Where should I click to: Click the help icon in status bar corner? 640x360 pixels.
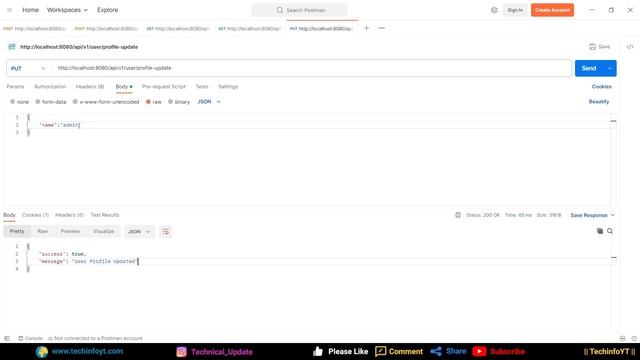pyautogui.click(x=634, y=338)
